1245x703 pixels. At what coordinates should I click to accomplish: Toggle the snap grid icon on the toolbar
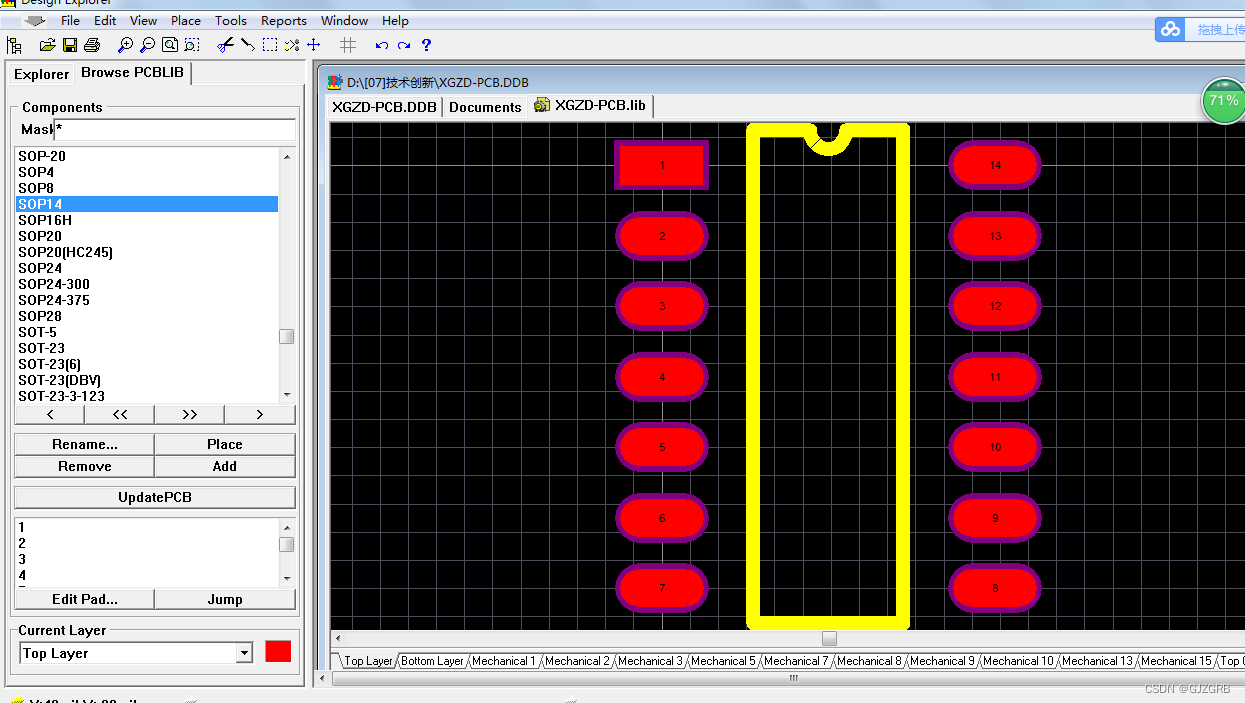[348, 44]
